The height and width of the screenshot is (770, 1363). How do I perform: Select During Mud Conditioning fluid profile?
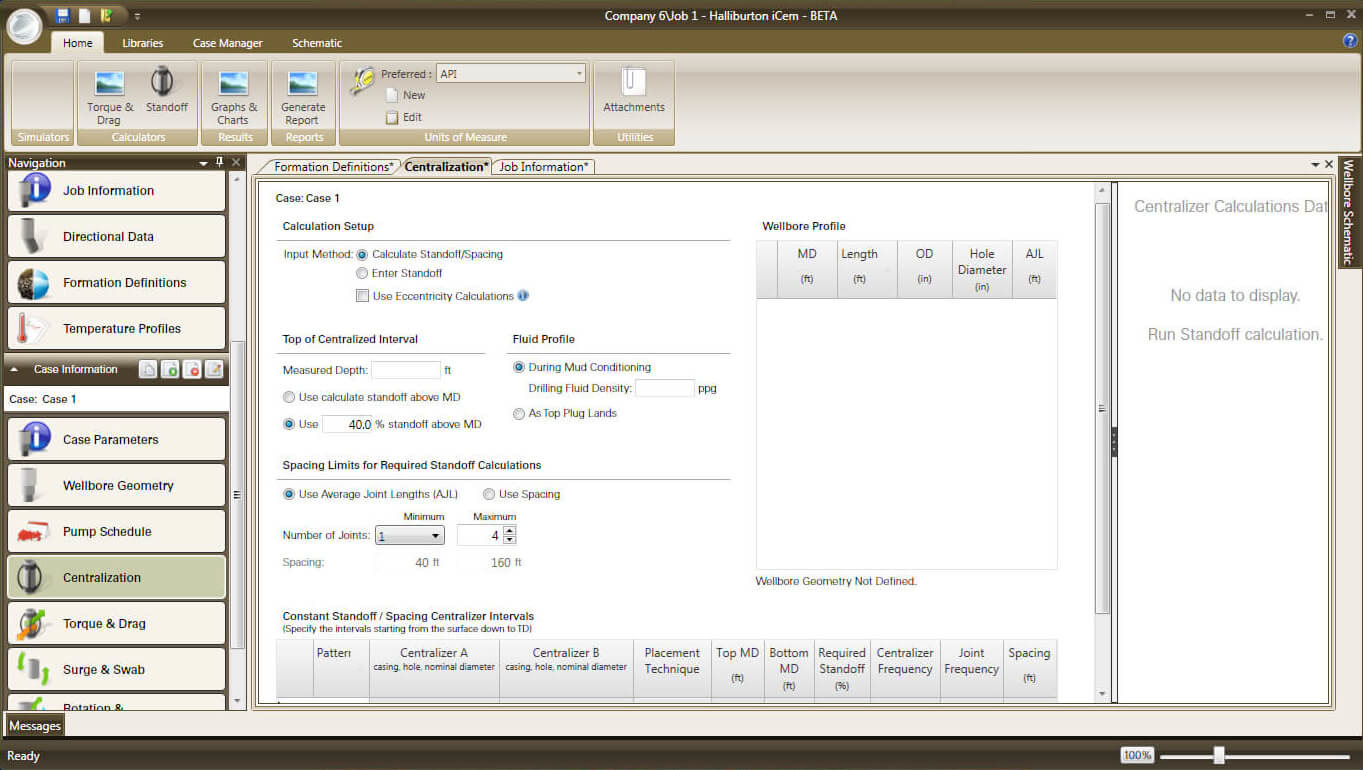[519, 367]
